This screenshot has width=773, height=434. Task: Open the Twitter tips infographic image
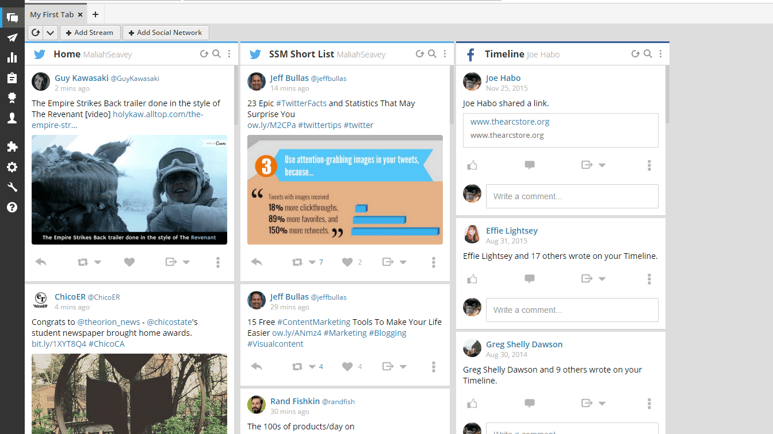345,190
